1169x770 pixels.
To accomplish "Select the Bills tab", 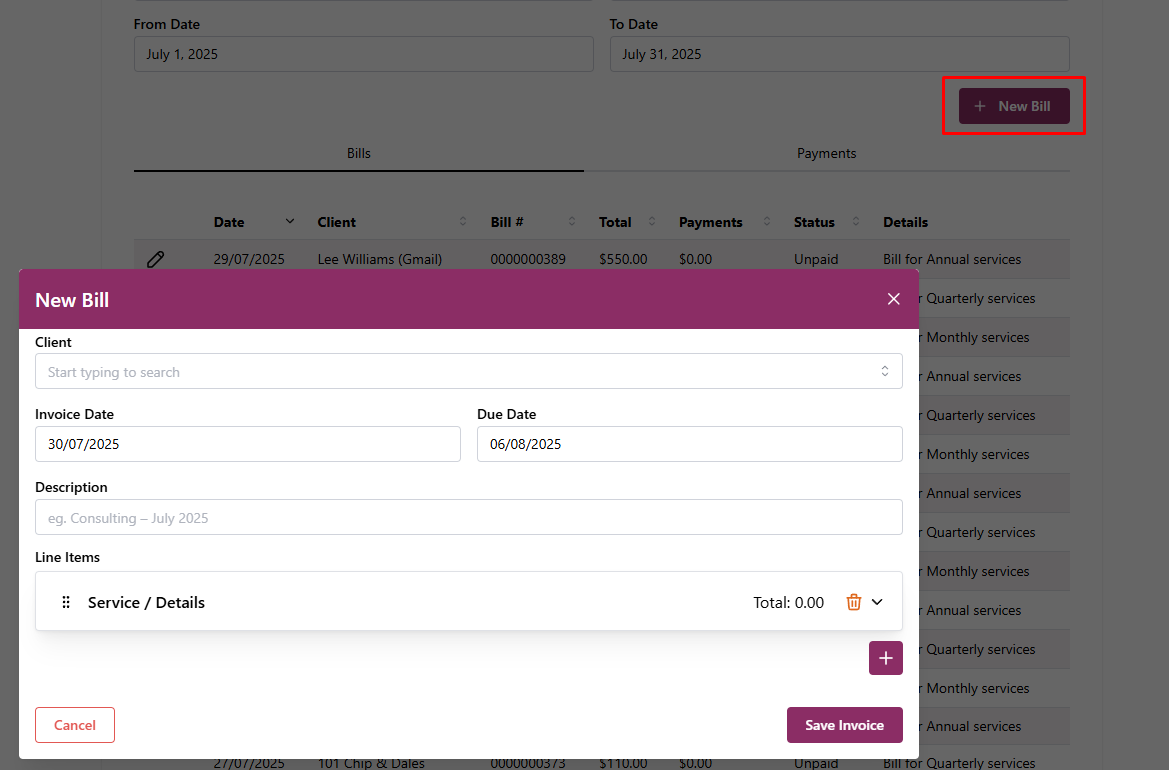I will coord(358,154).
